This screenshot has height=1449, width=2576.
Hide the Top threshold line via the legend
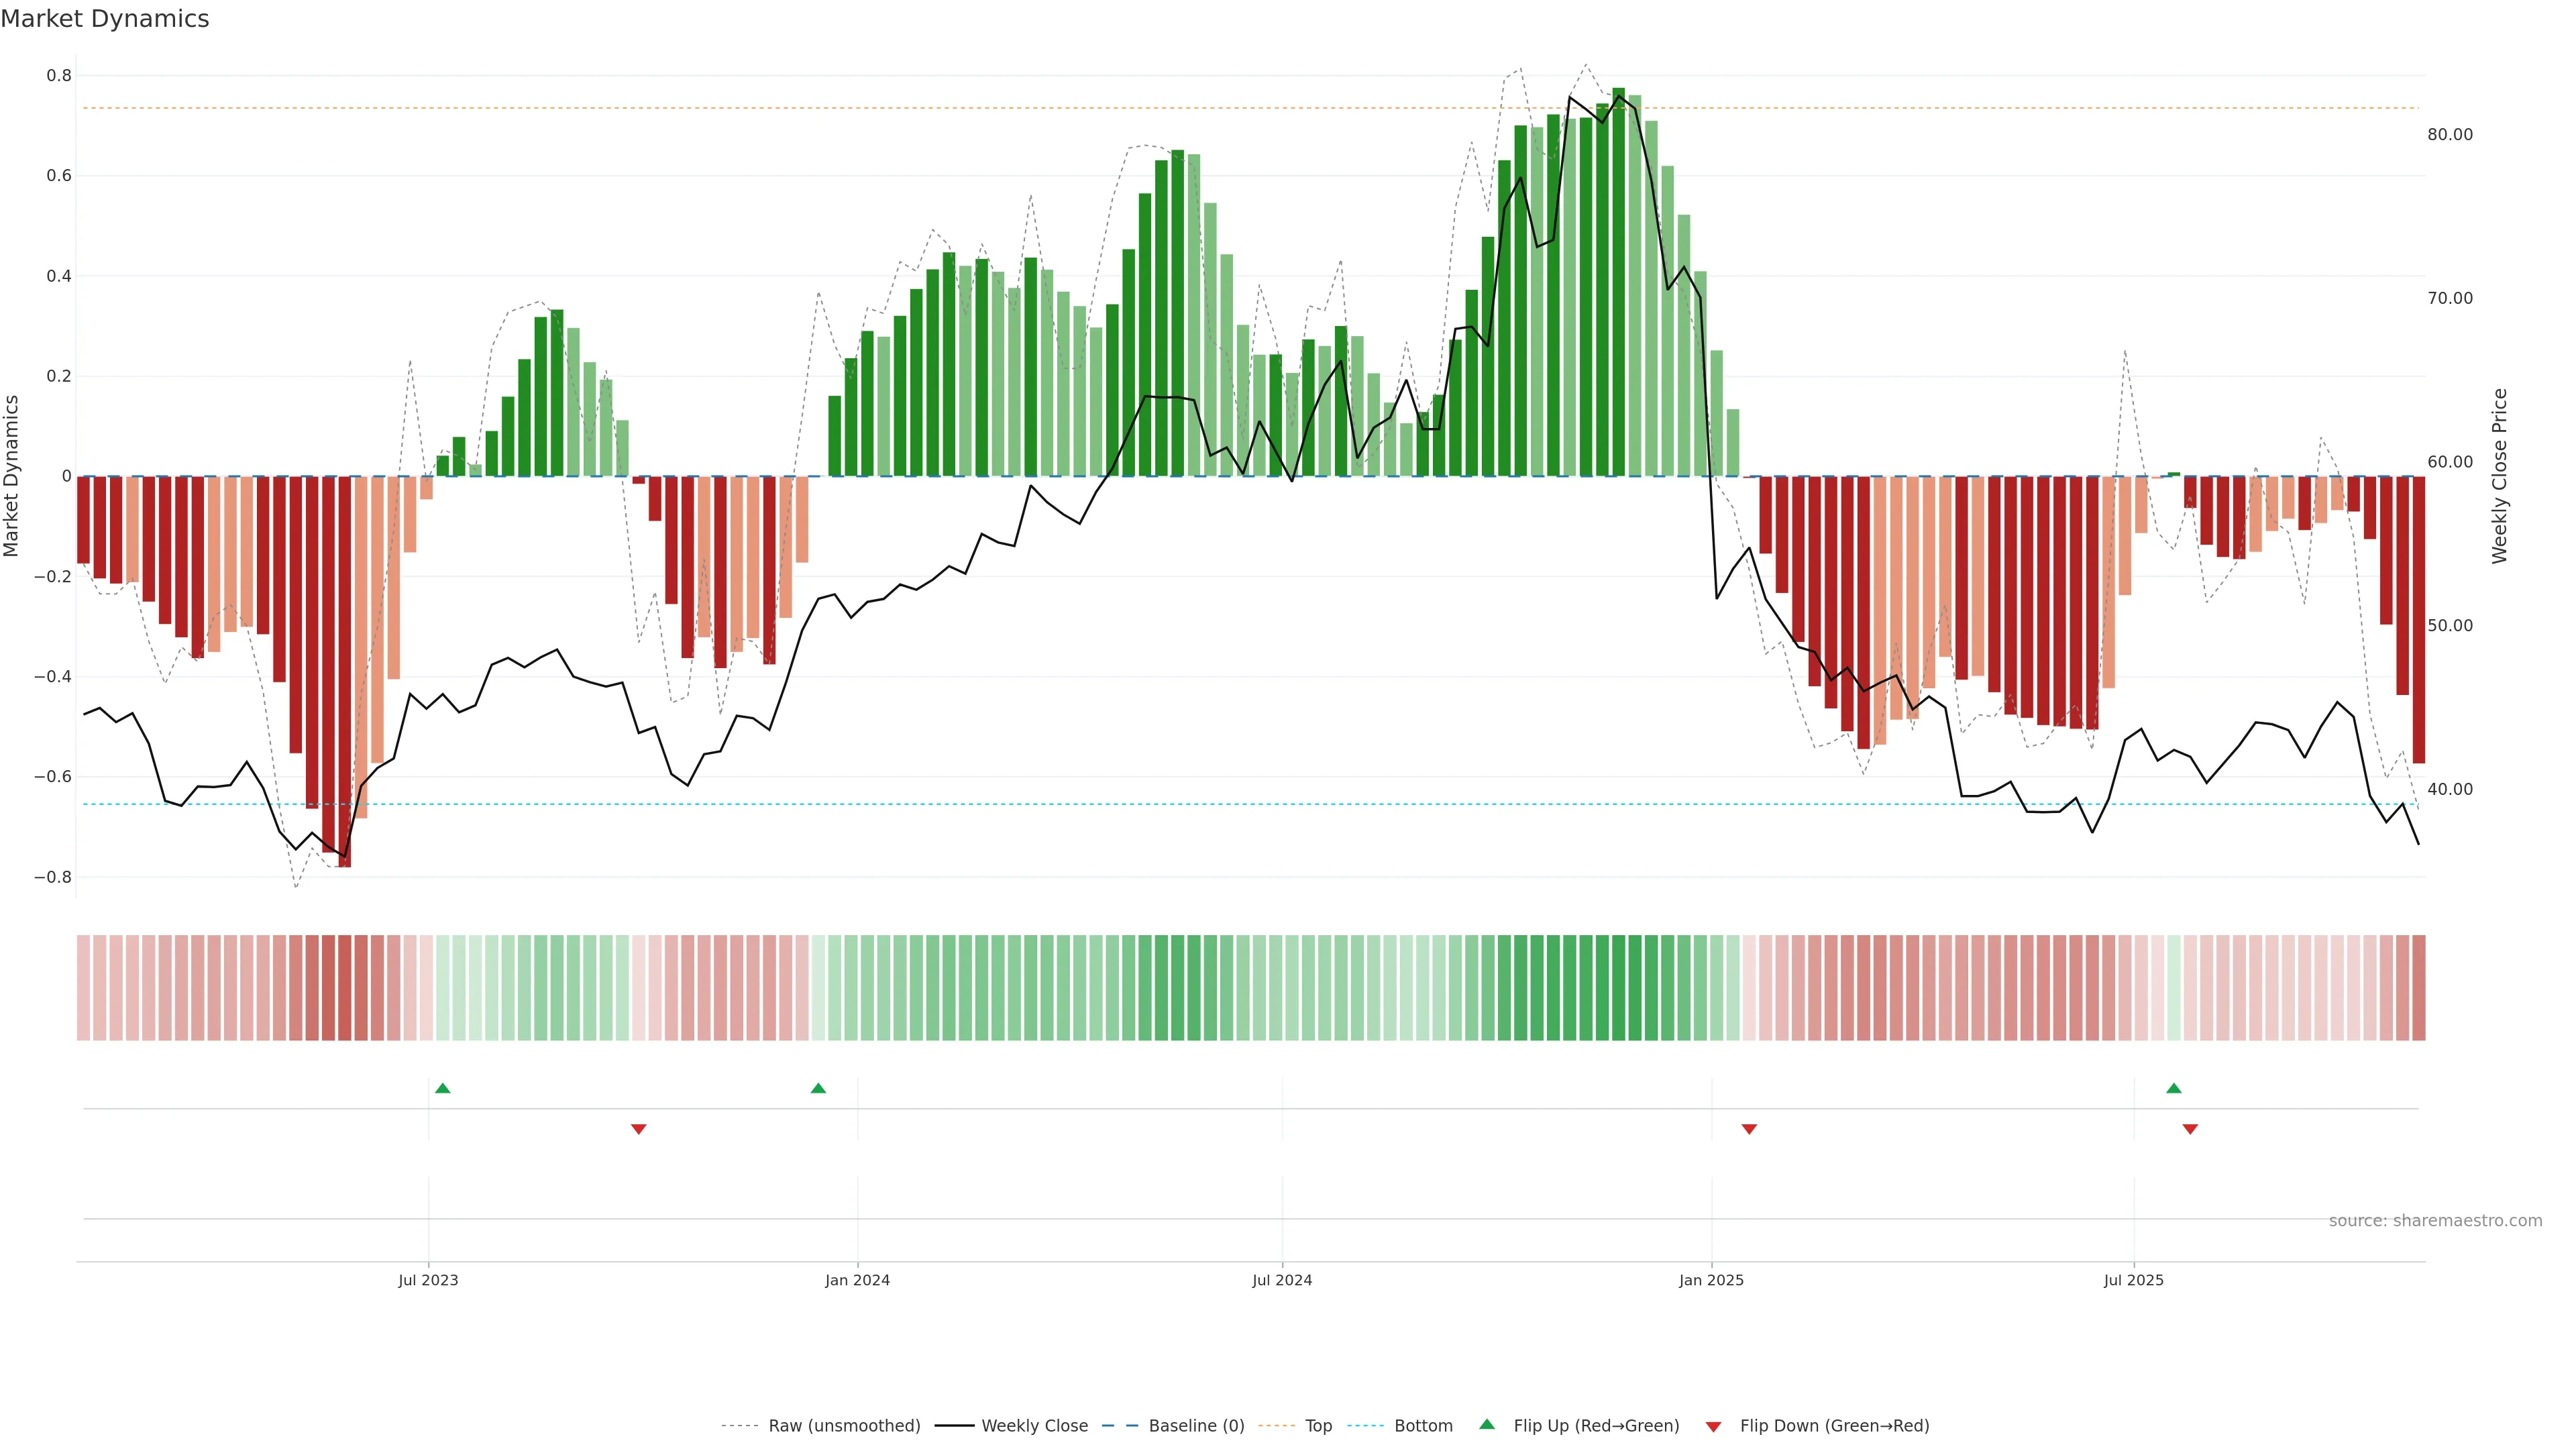pyautogui.click(x=1318, y=1426)
